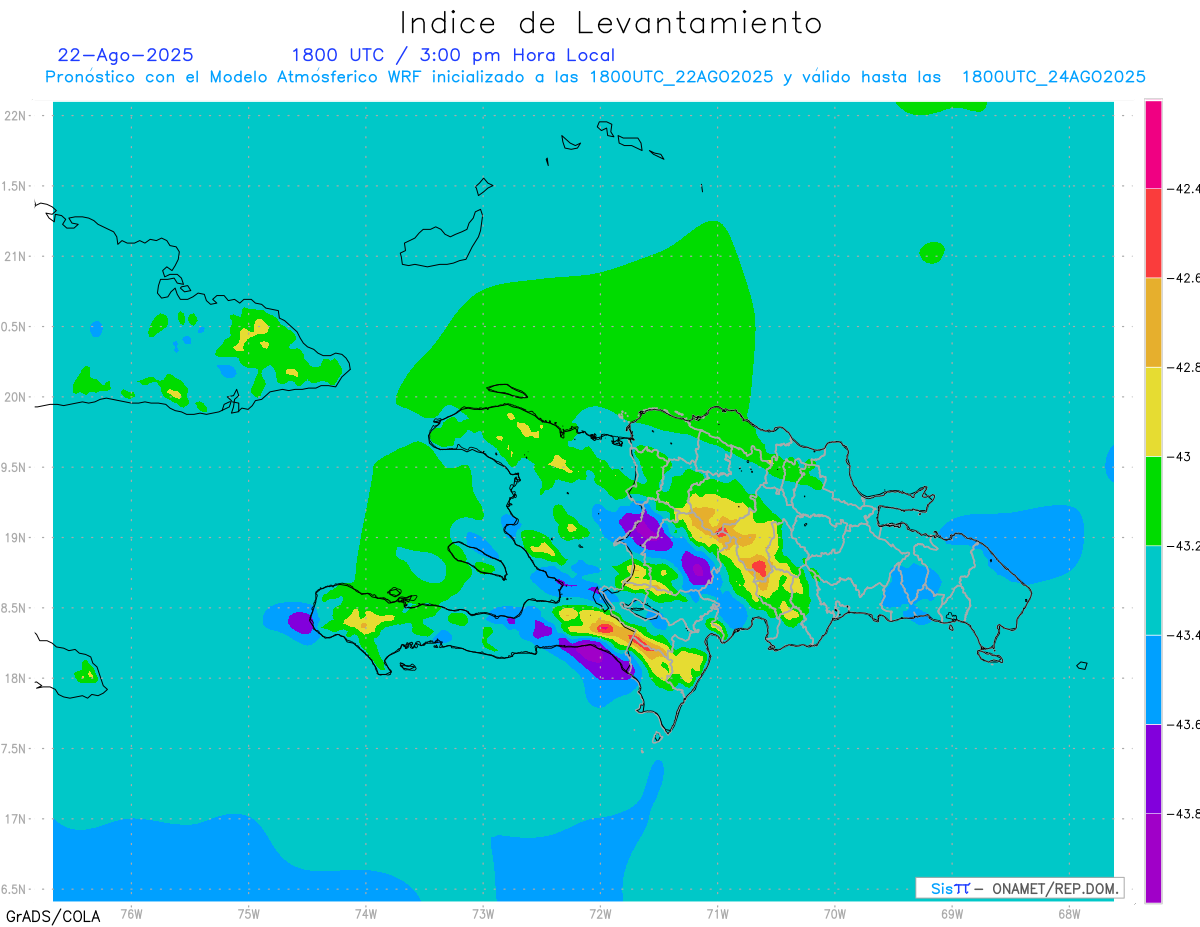Select the date text "22-Ago-2025"

click(125, 55)
